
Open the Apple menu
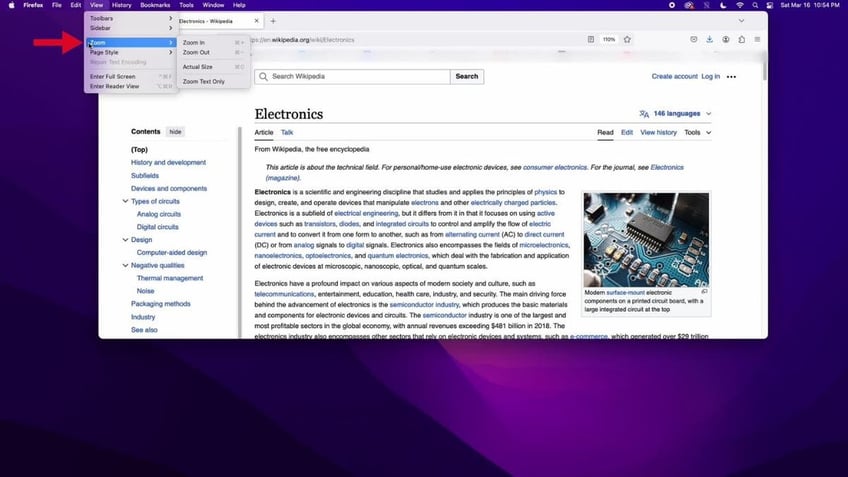click(x=11, y=5)
